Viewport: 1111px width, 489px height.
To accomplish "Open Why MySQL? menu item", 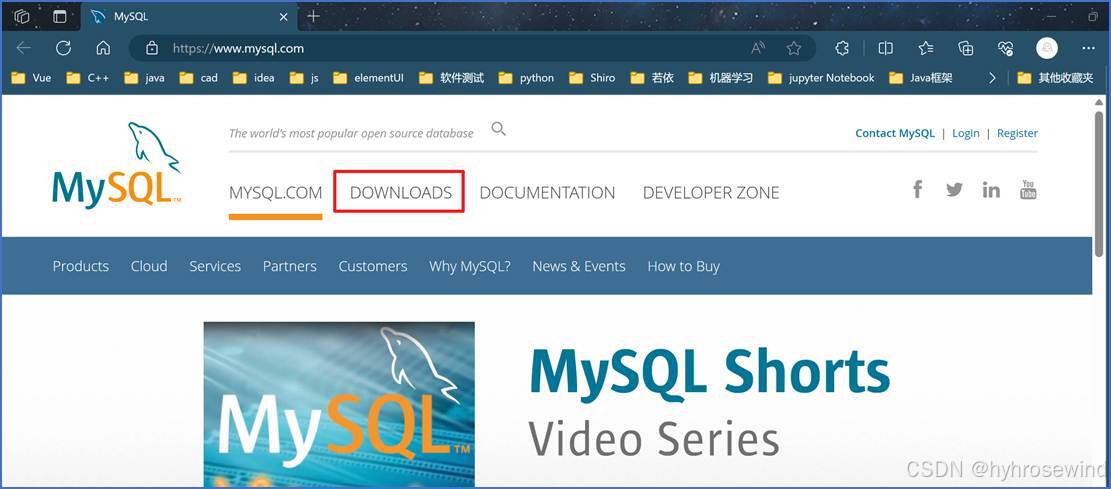I will tap(470, 266).
